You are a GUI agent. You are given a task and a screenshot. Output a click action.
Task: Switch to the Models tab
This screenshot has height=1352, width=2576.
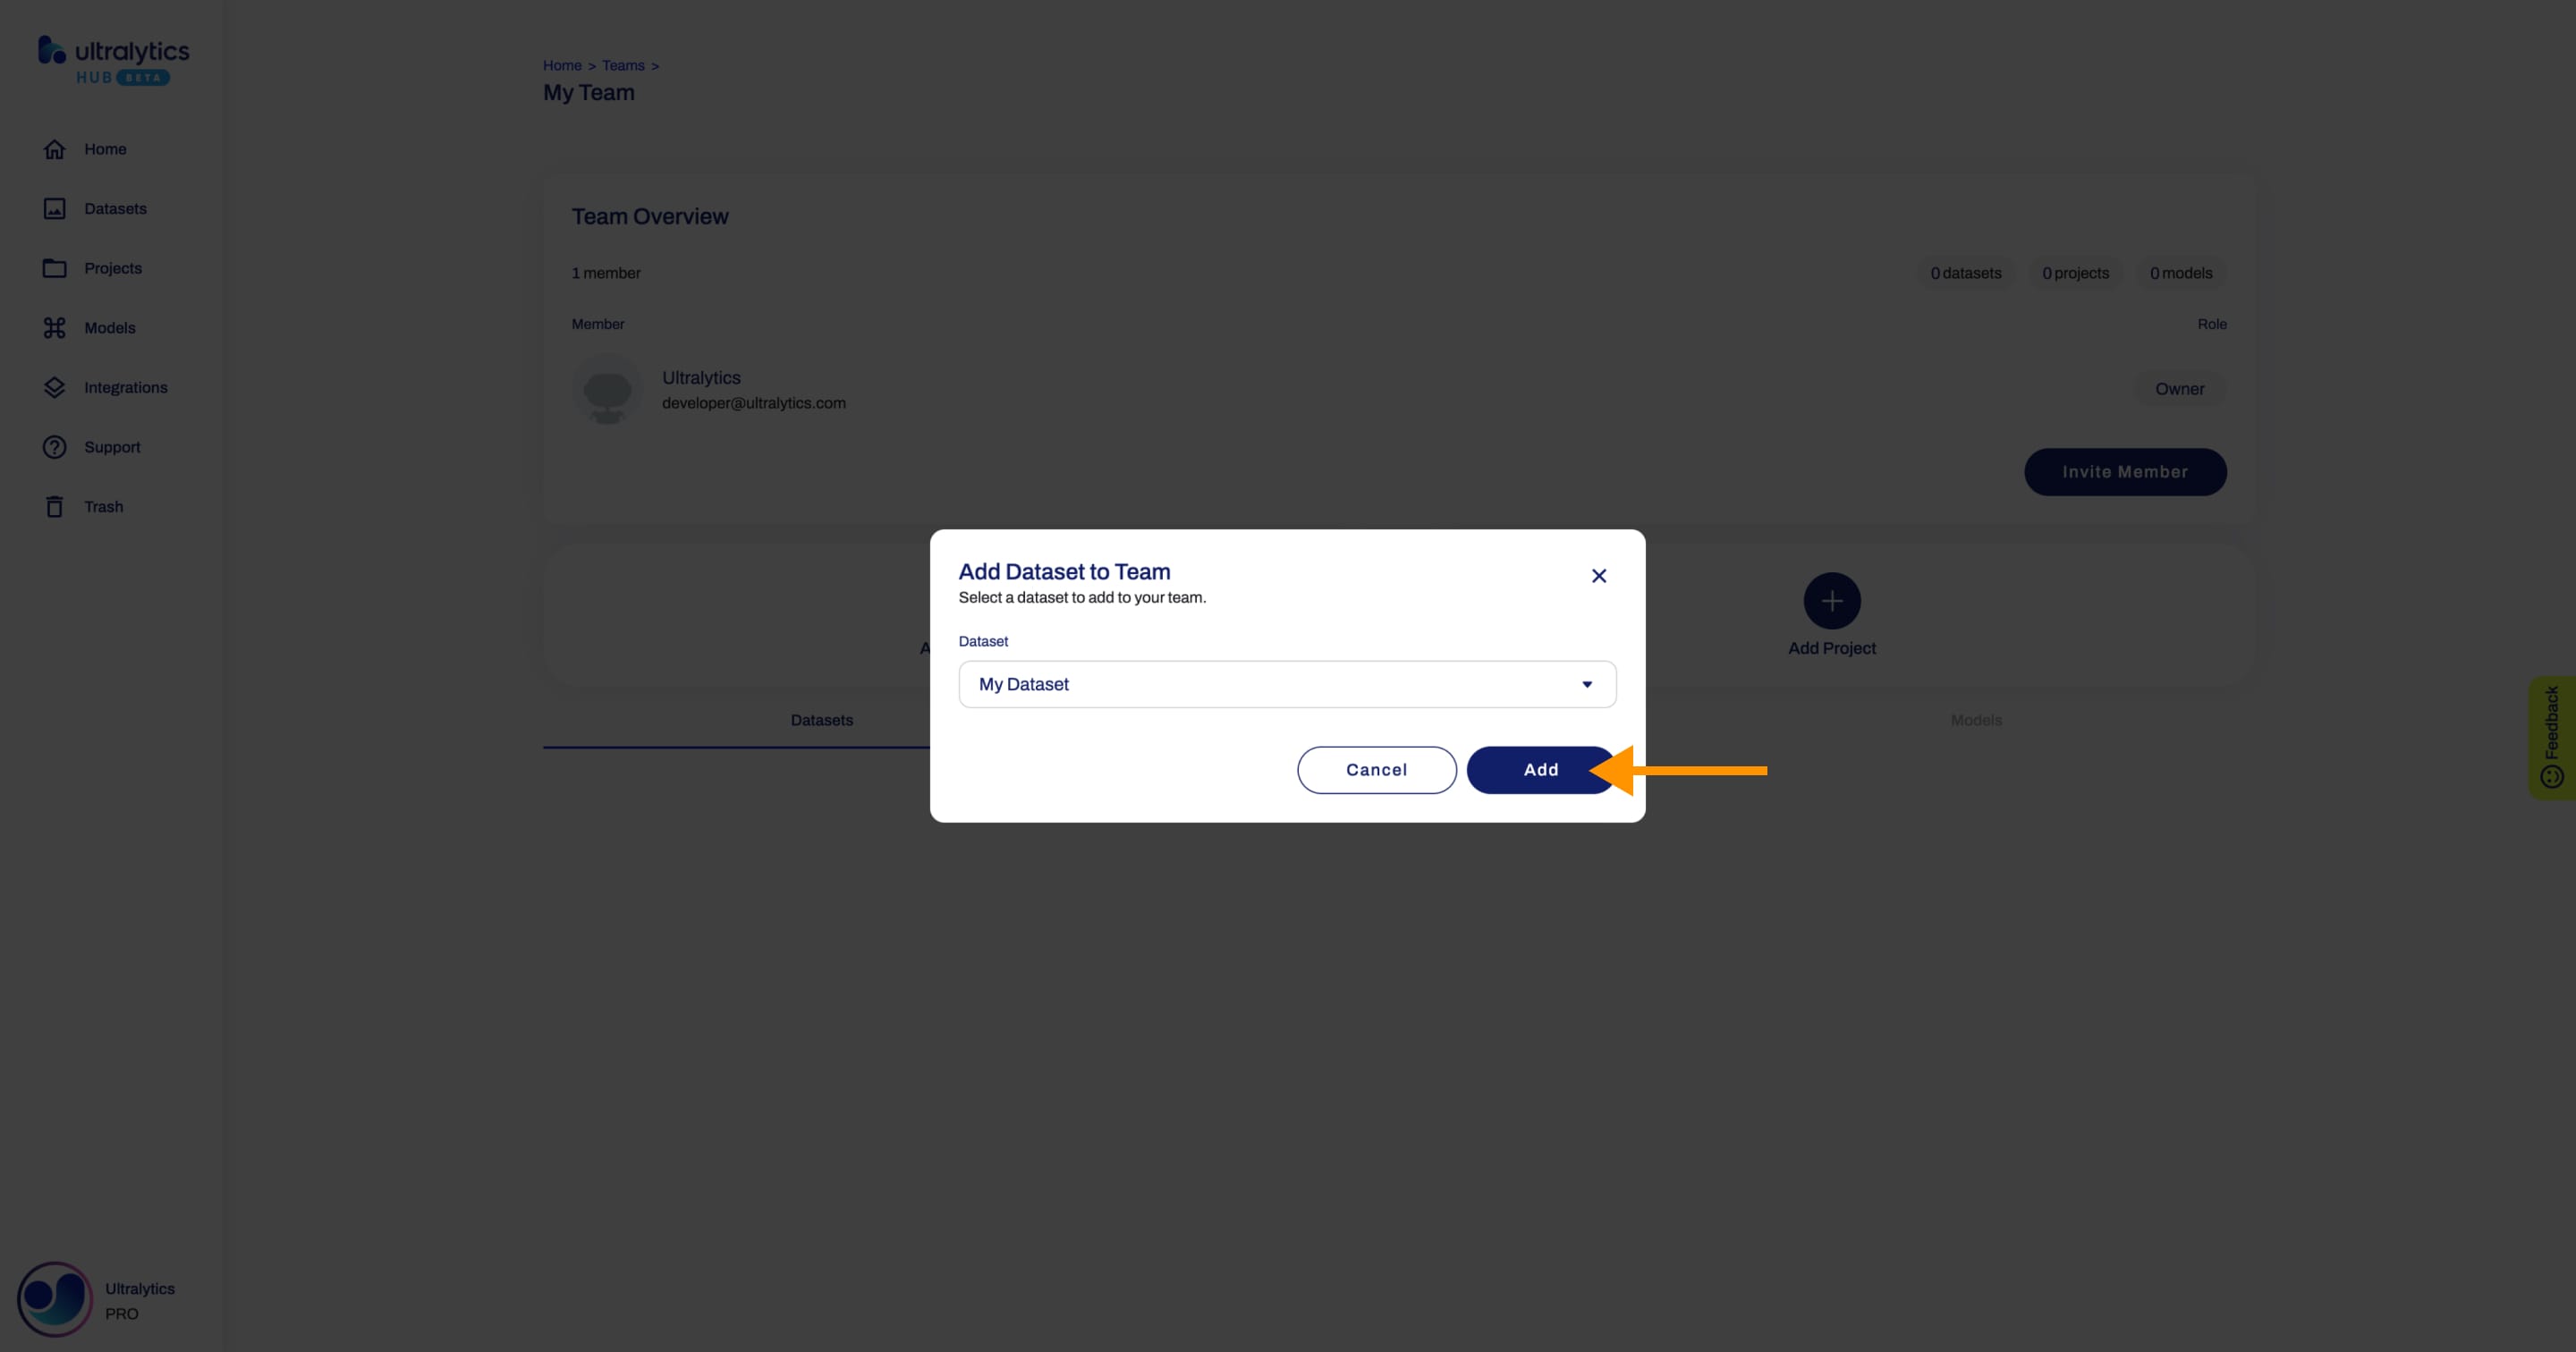[x=1977, y=719]
